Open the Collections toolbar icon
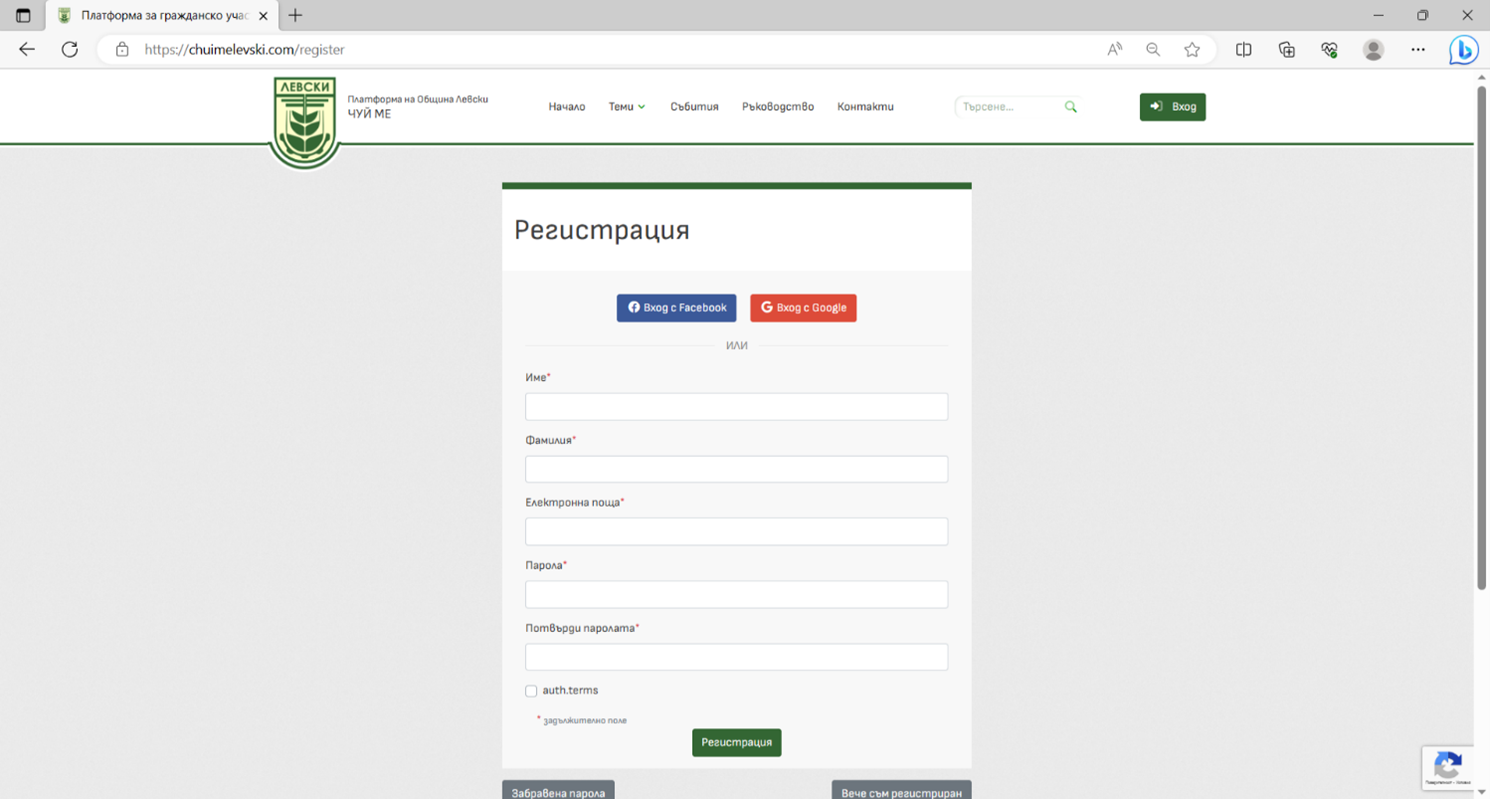The height and width of the screenshot is (799, 1490). pyautogui.click(x=1286, y=49)
